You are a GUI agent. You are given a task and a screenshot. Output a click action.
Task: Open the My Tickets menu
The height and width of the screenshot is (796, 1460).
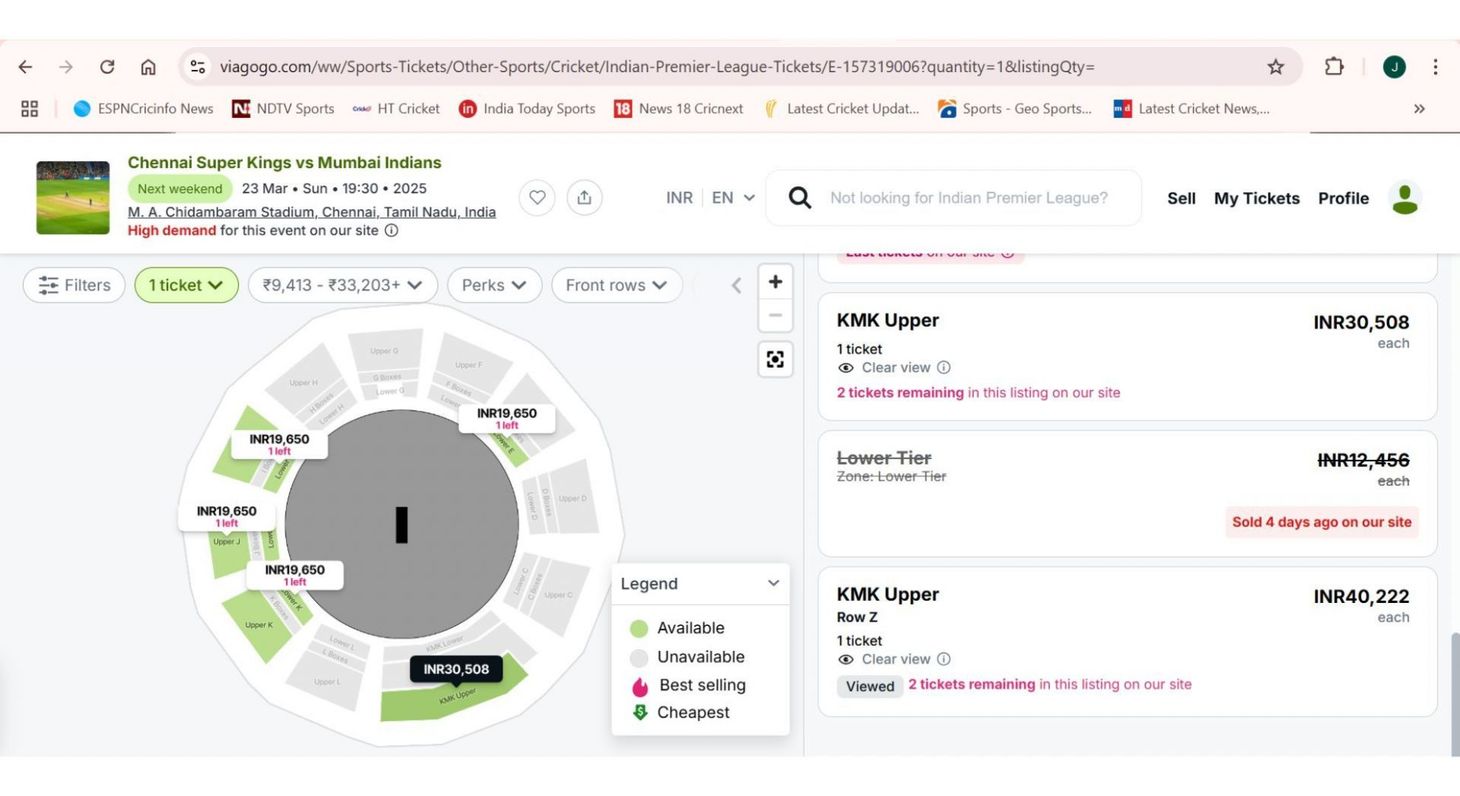[x=1256, y=198]
